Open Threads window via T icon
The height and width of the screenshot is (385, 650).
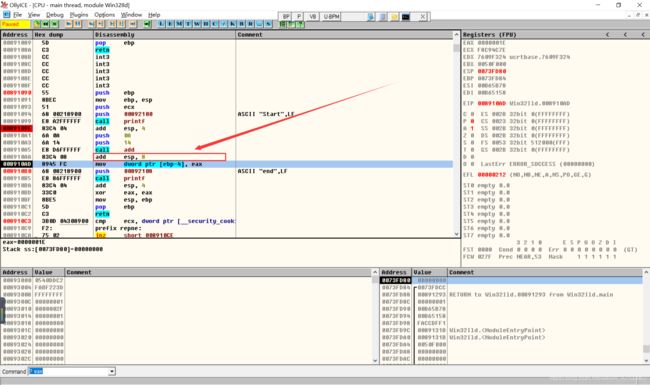pos(188,24)
